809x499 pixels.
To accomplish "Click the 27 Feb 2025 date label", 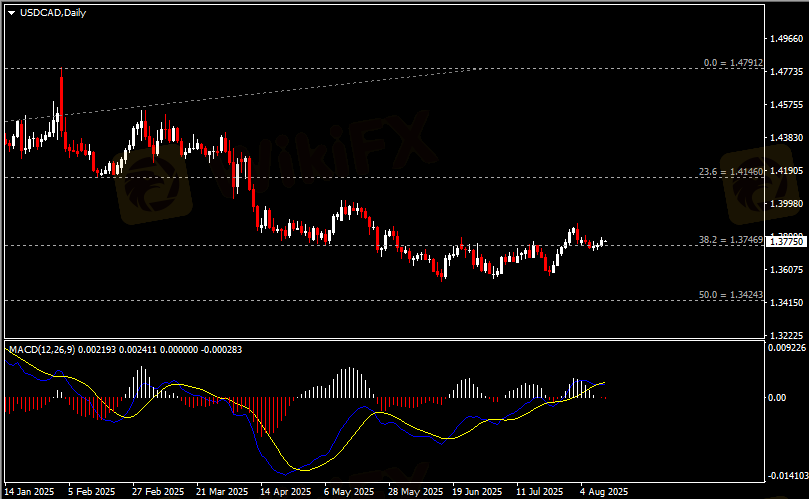I will 157,492.
